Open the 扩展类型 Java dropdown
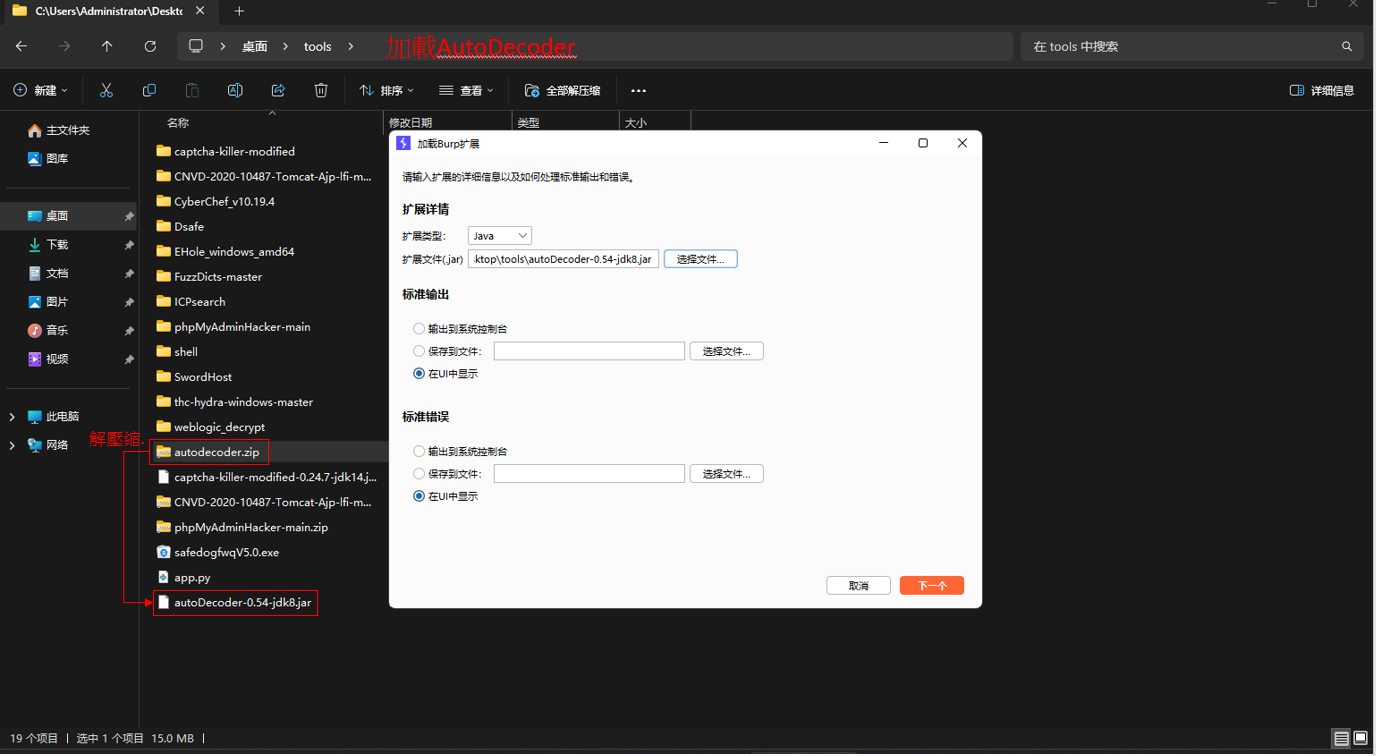Screen dimensions: 1376x756 [499, 236]
